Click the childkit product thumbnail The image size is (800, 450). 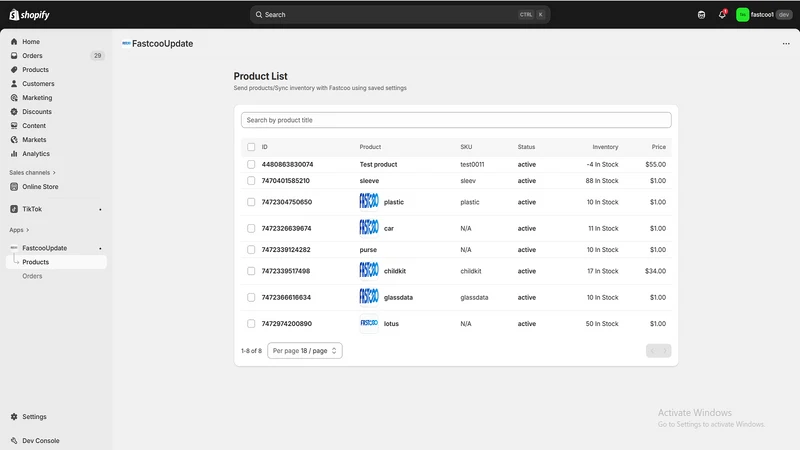pyautogui.click(x=369, y=269)
